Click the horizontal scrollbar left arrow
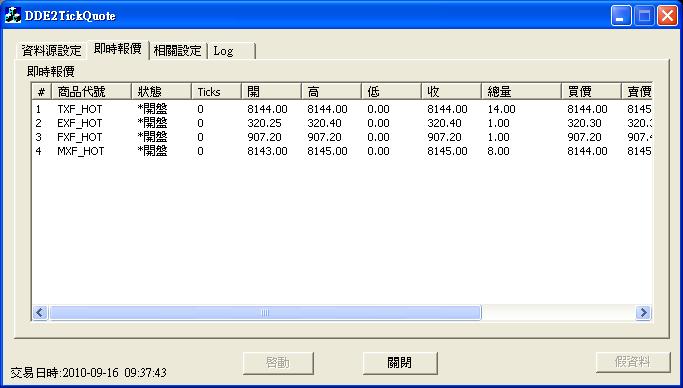Screen dimensions: 683x388 40,313
